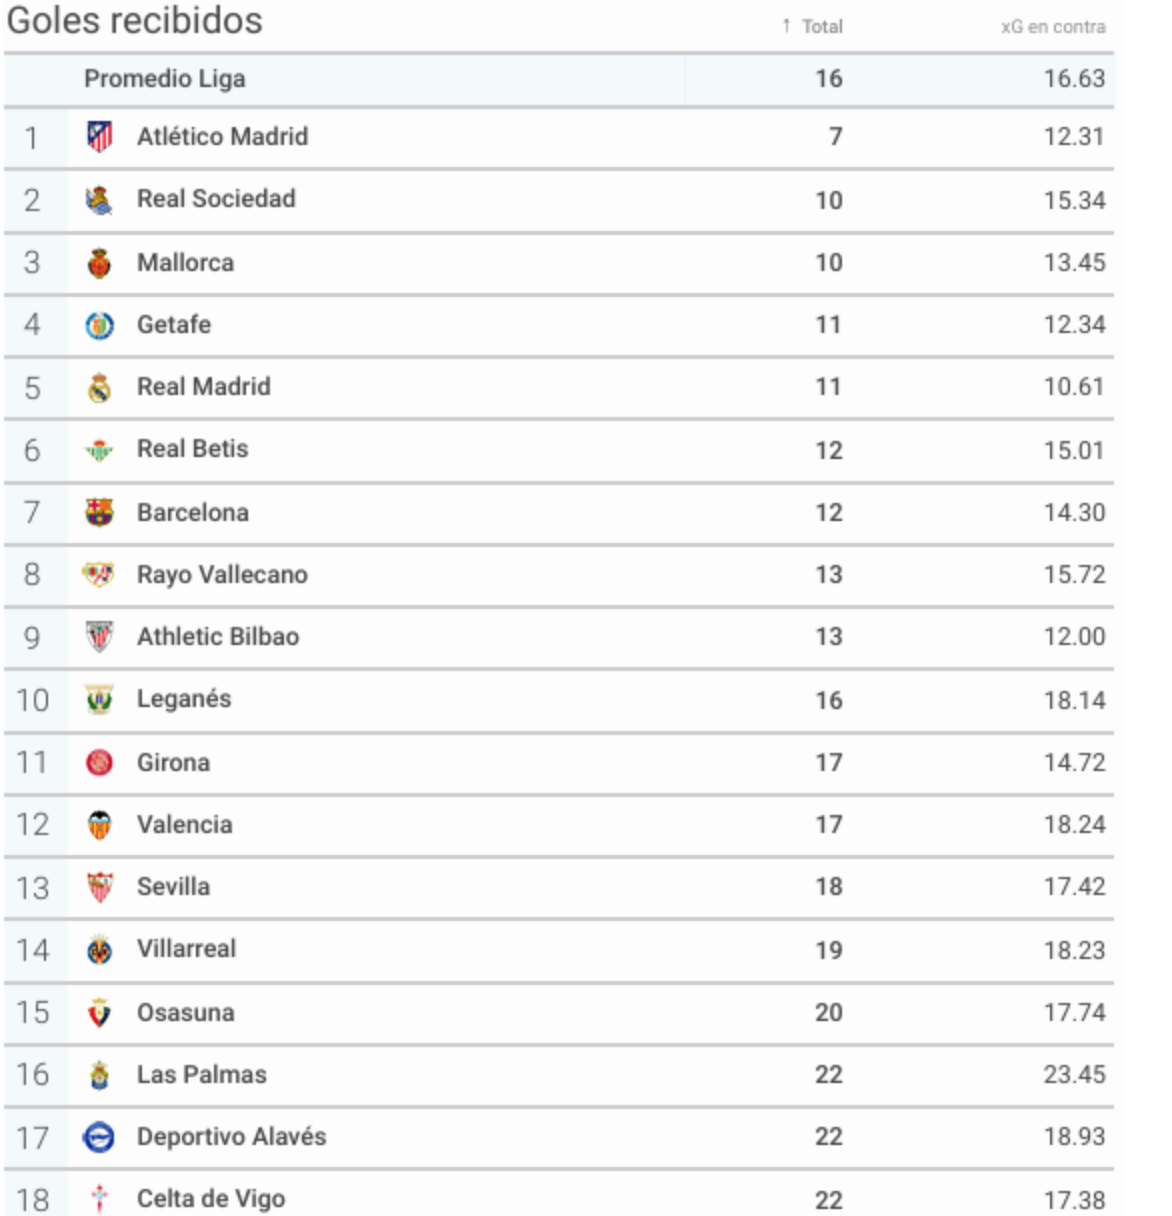Select the Osasuna row name
Screen dimensions: 1172x1216
click(186, 1013)
